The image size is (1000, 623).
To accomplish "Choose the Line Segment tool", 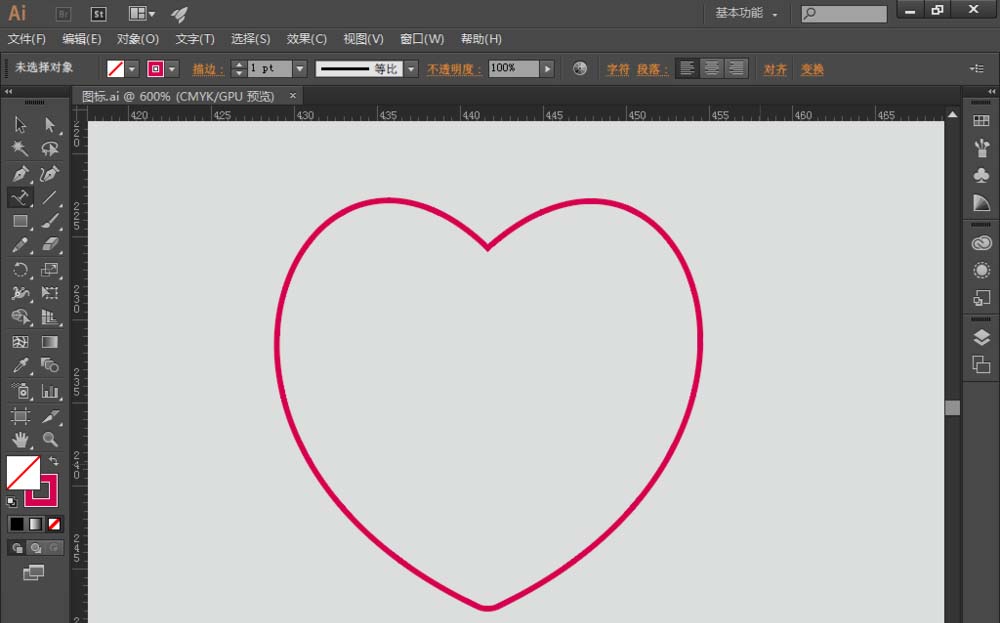I will click(x=50, y=198).
